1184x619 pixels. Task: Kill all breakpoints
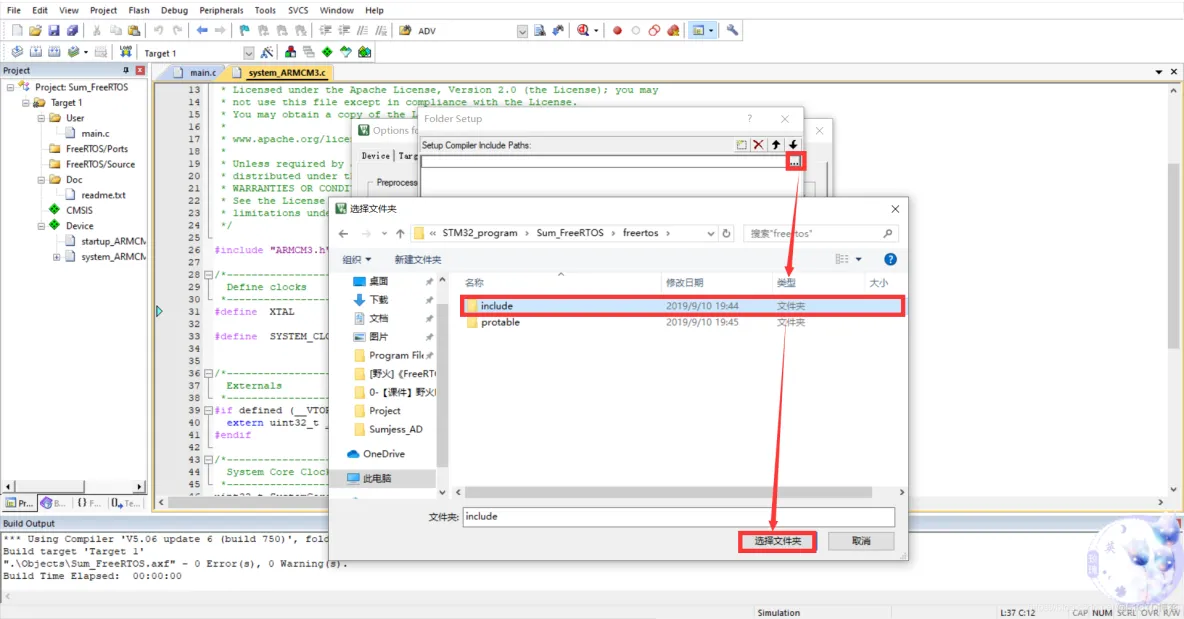pyautogui.click(x=673, y=31)
